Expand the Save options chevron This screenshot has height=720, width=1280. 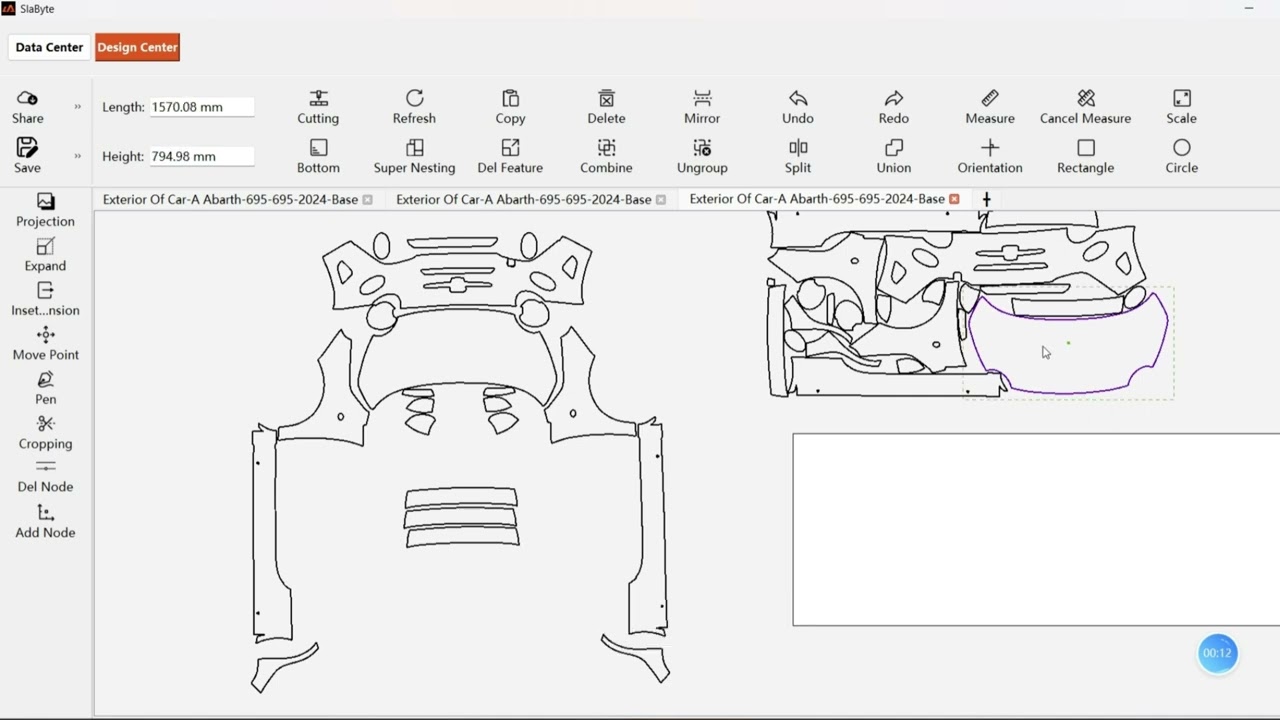77,156
